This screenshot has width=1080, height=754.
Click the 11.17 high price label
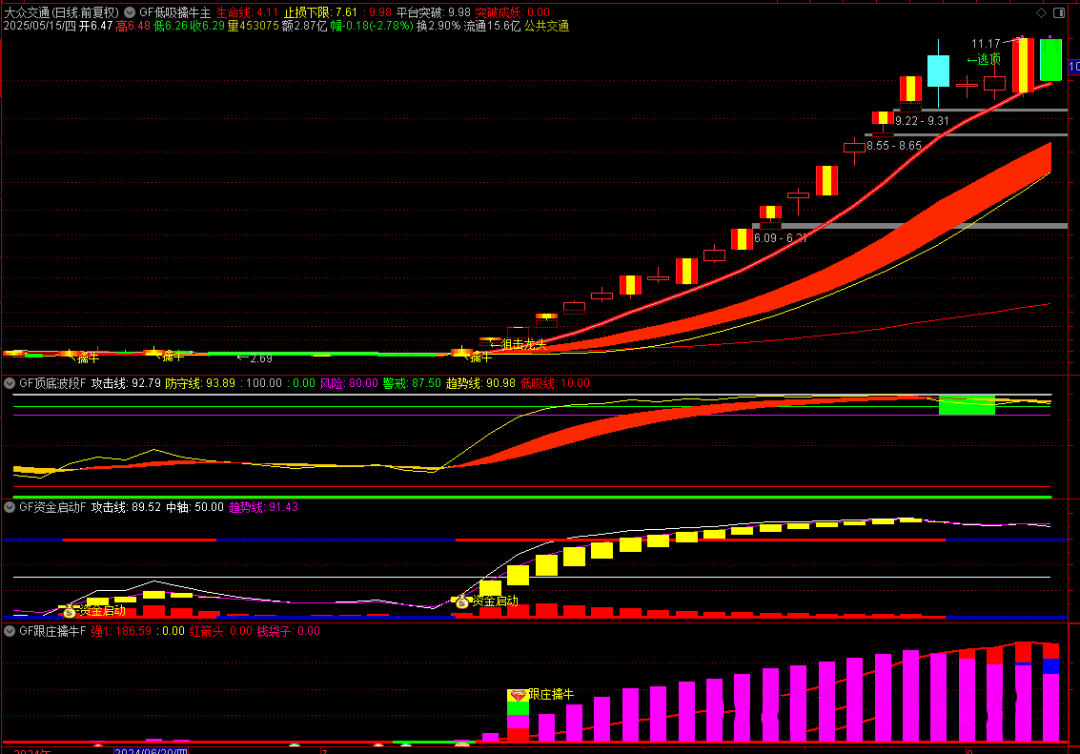tap(986, 44)
